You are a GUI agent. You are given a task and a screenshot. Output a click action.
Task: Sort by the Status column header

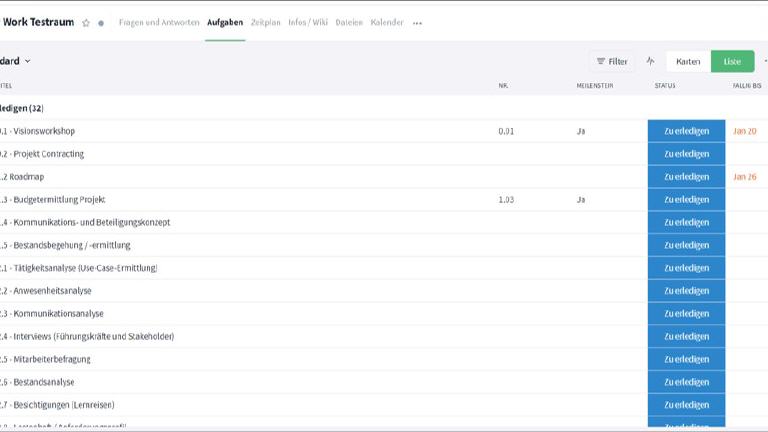tap(665, 86)
